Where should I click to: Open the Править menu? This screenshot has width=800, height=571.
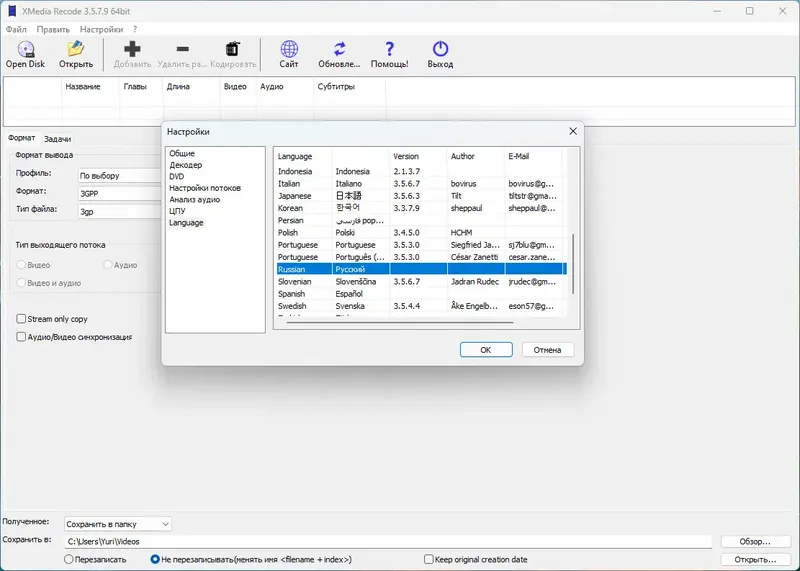[x=53, y=30]
